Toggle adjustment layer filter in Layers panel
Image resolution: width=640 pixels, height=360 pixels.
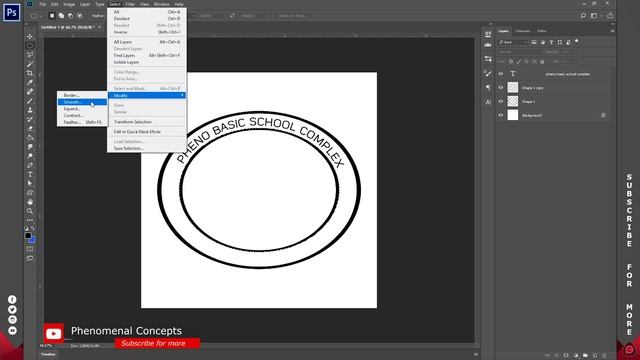click(x=542, y=42)
